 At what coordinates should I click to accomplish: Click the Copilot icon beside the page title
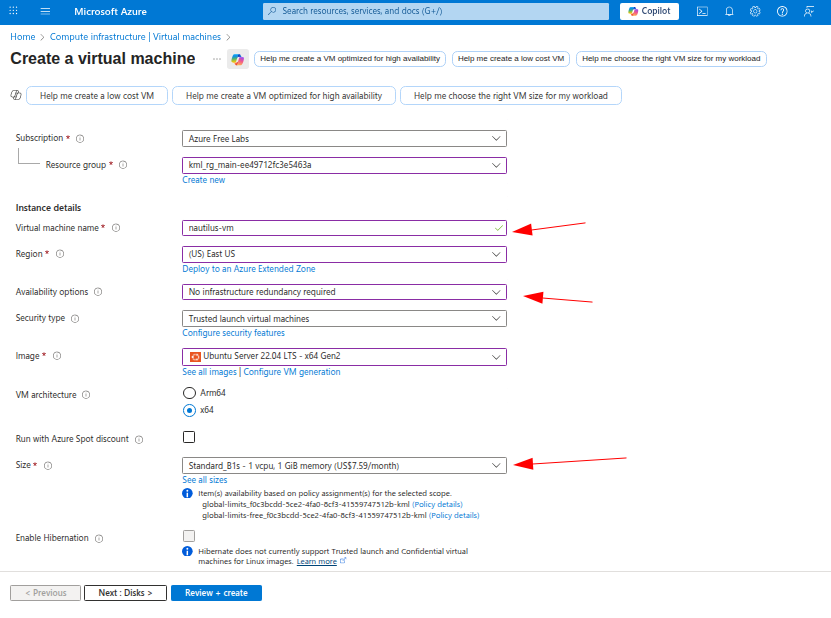[237, 59]
